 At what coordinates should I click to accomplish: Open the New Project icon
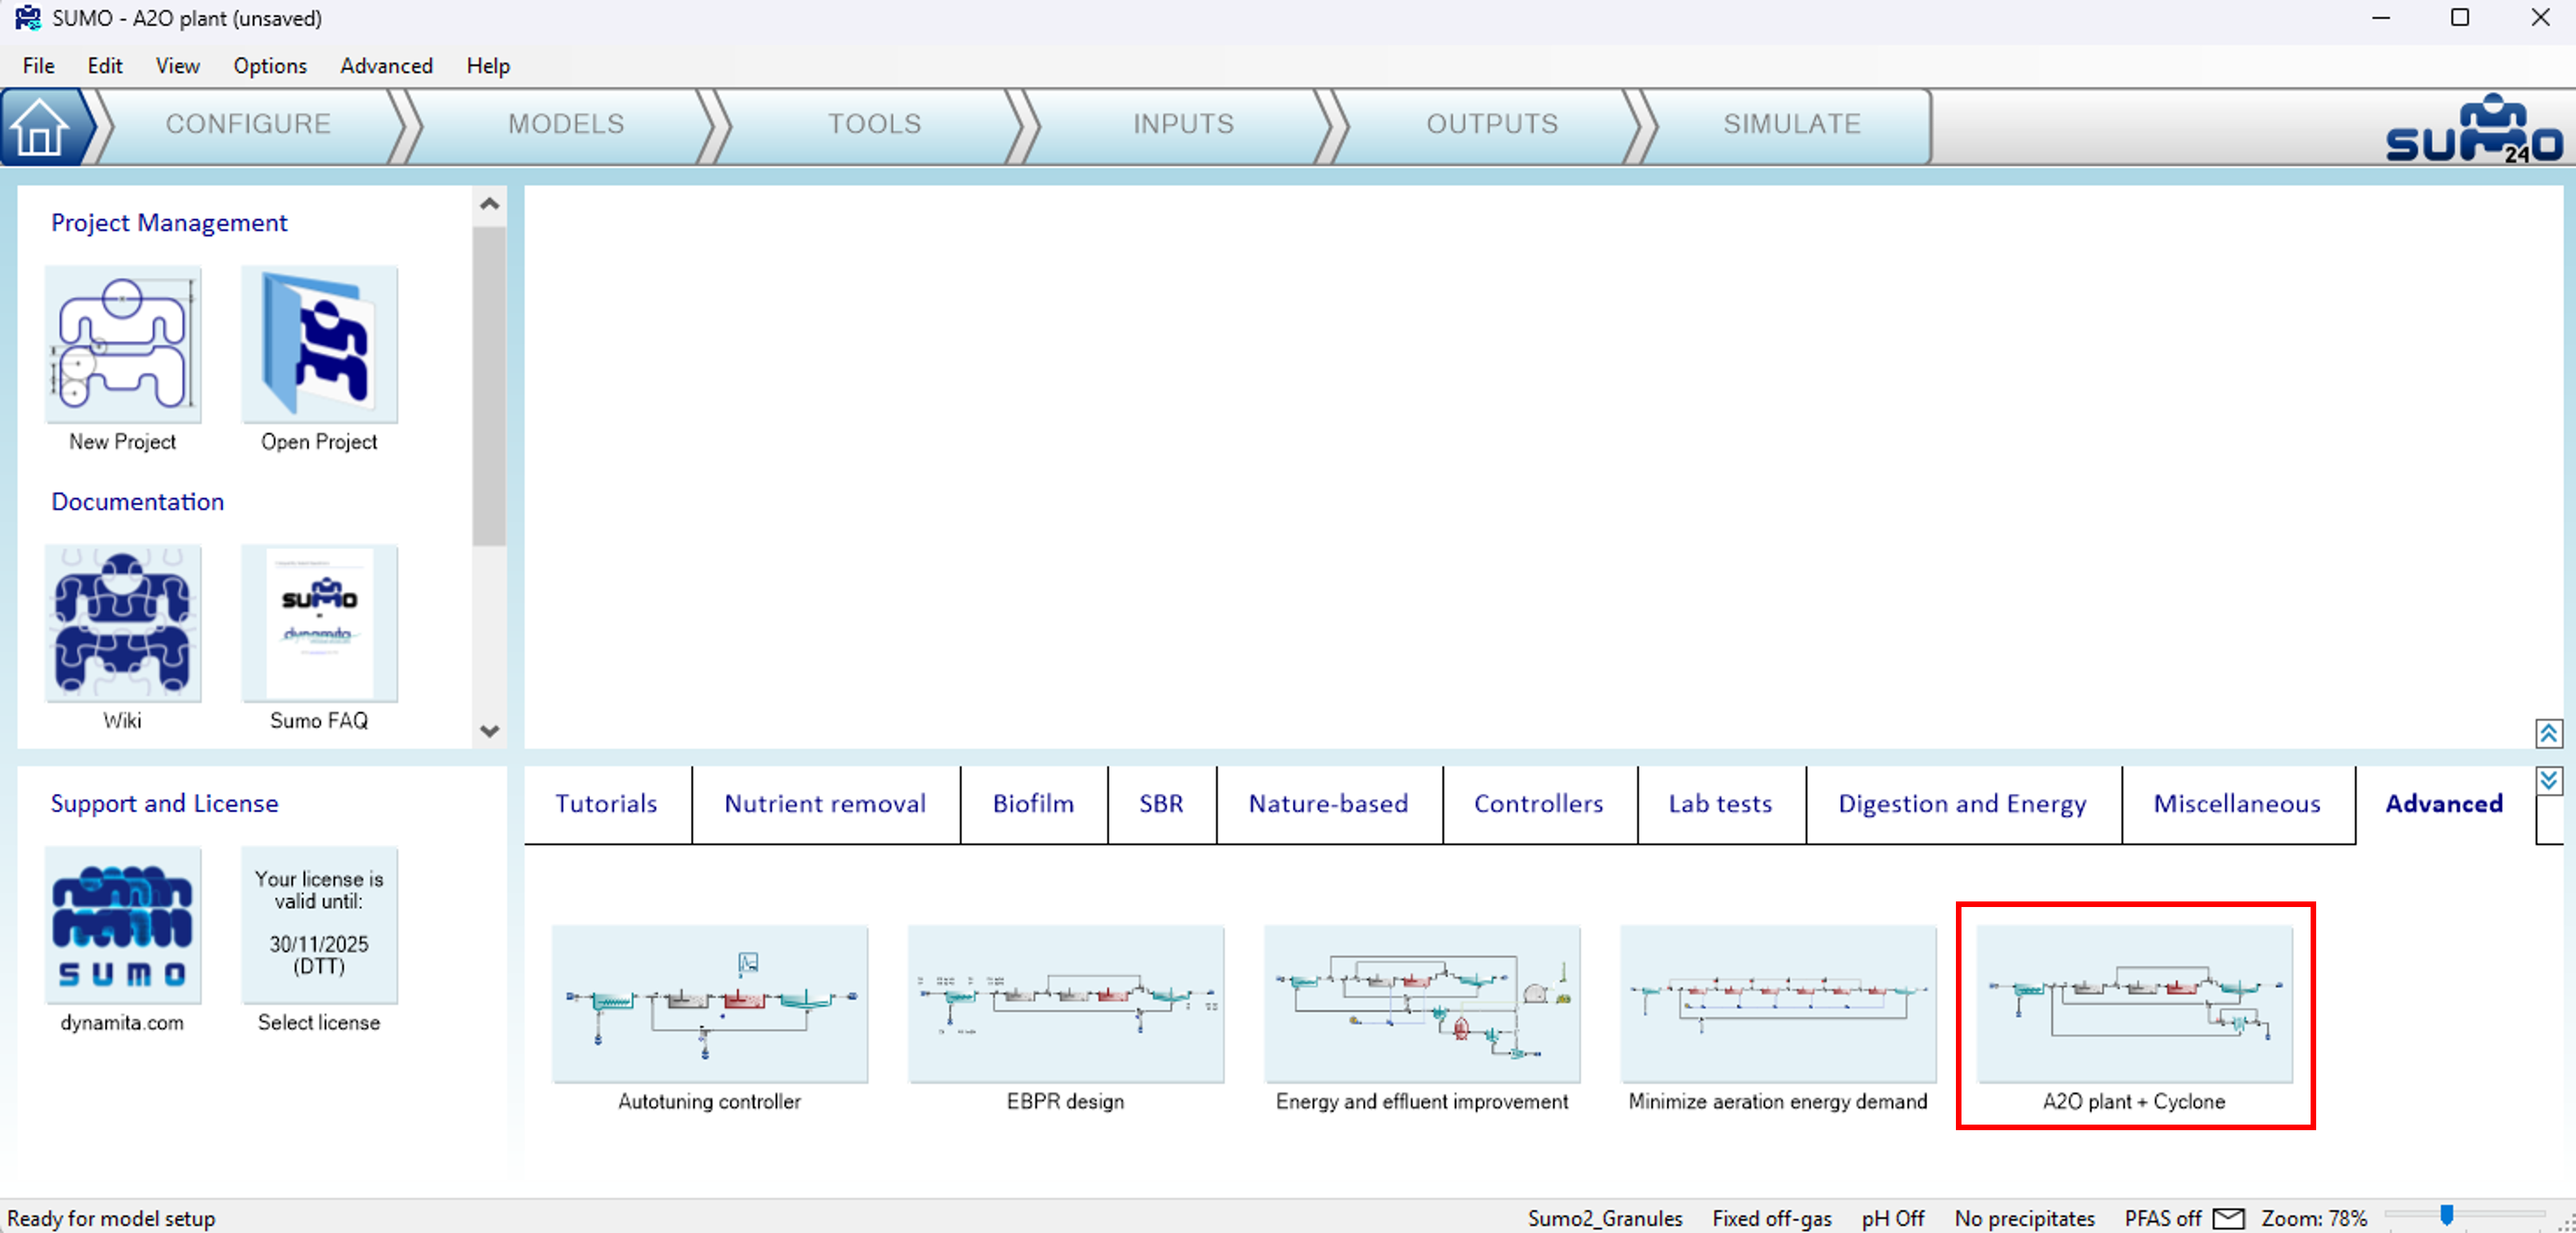tap(122, 345)
